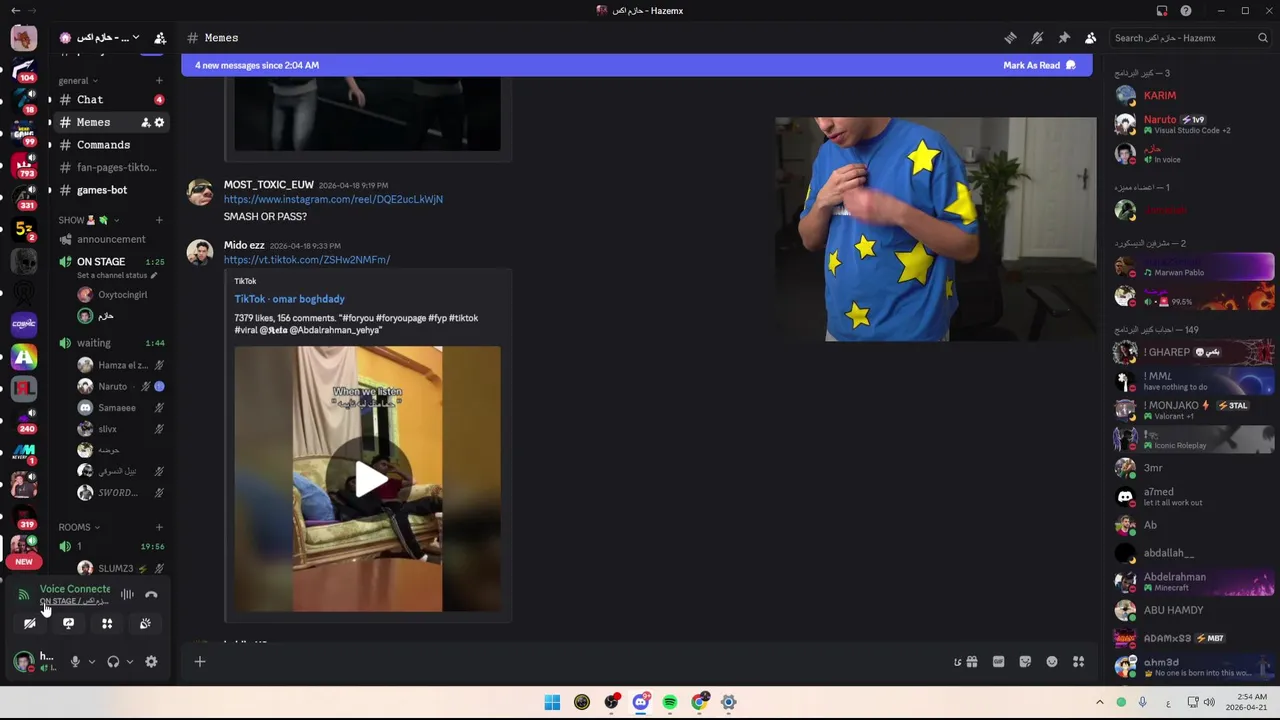Open Memes channel settings gear
Screen dimensions: 1280x720
point(159,123)
